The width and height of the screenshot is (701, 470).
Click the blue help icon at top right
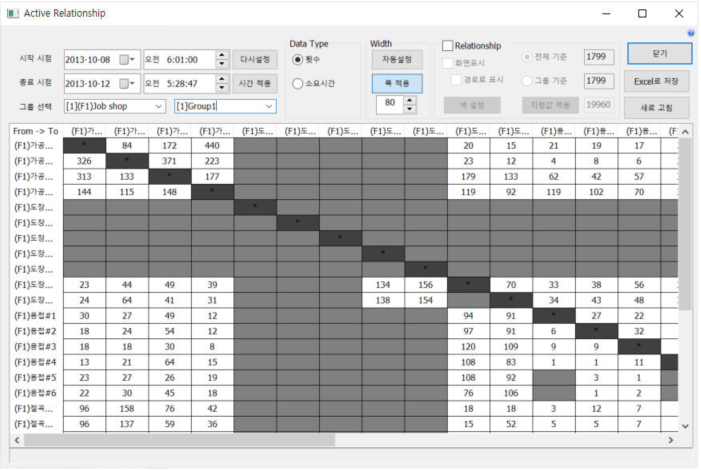tap(691, 33)
